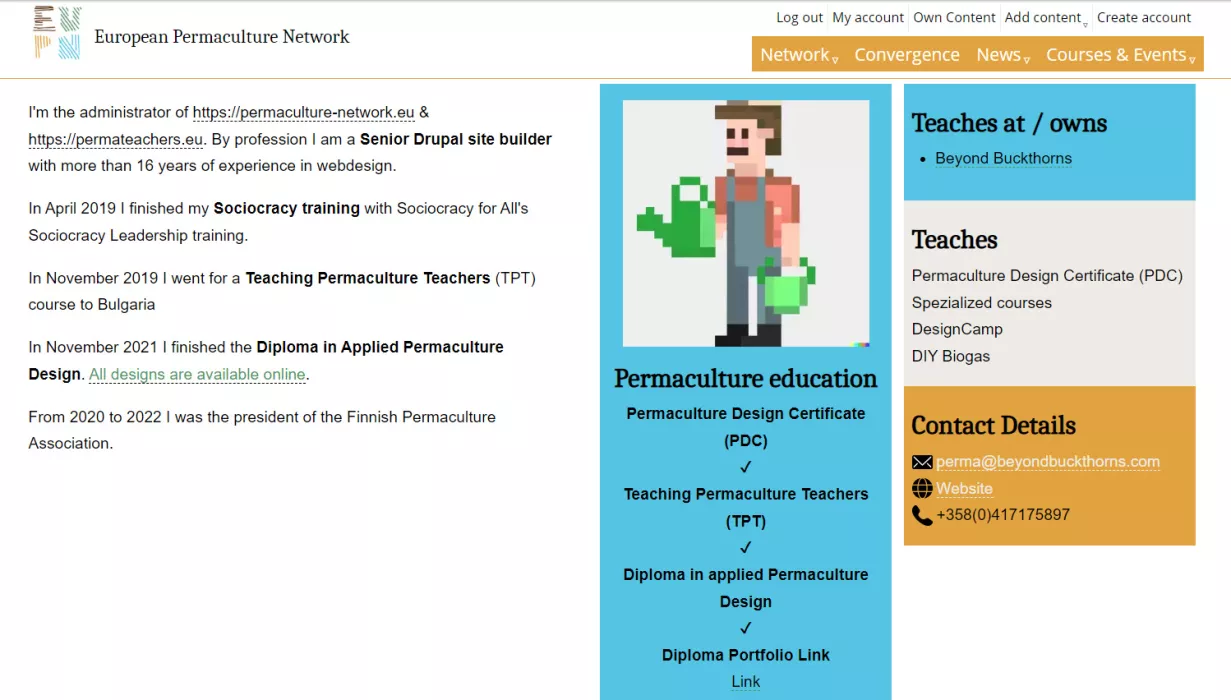Click the bold 'Sociocracy training' text
The image size is (1231, 700).
tap(286, 208)
